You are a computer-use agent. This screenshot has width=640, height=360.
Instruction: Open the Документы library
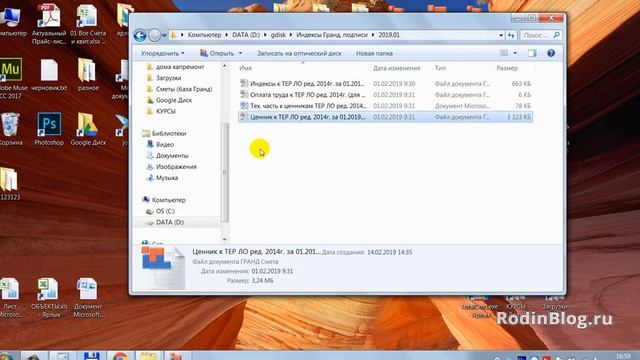[x=172, y=156]
